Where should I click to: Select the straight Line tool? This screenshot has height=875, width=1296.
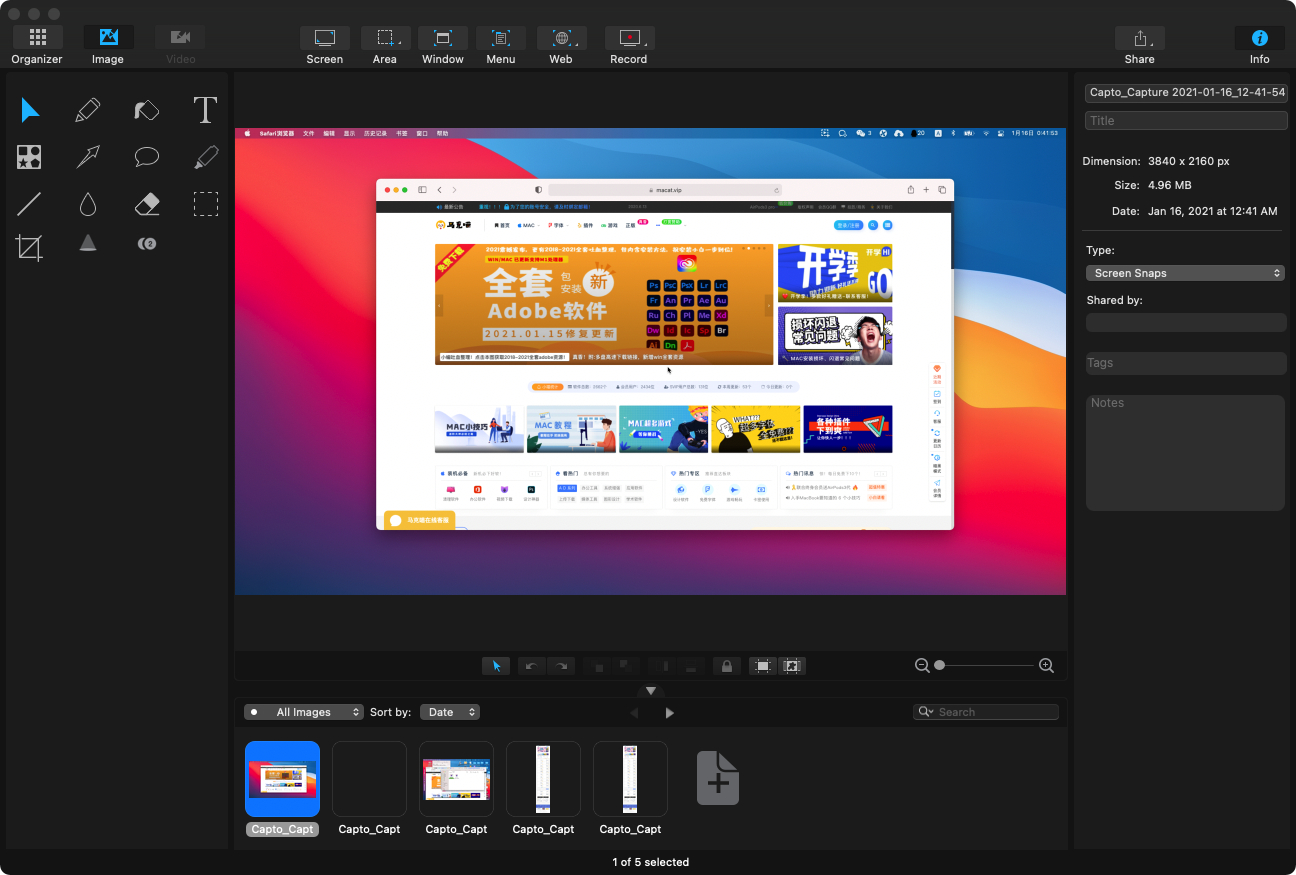(29, 204)
